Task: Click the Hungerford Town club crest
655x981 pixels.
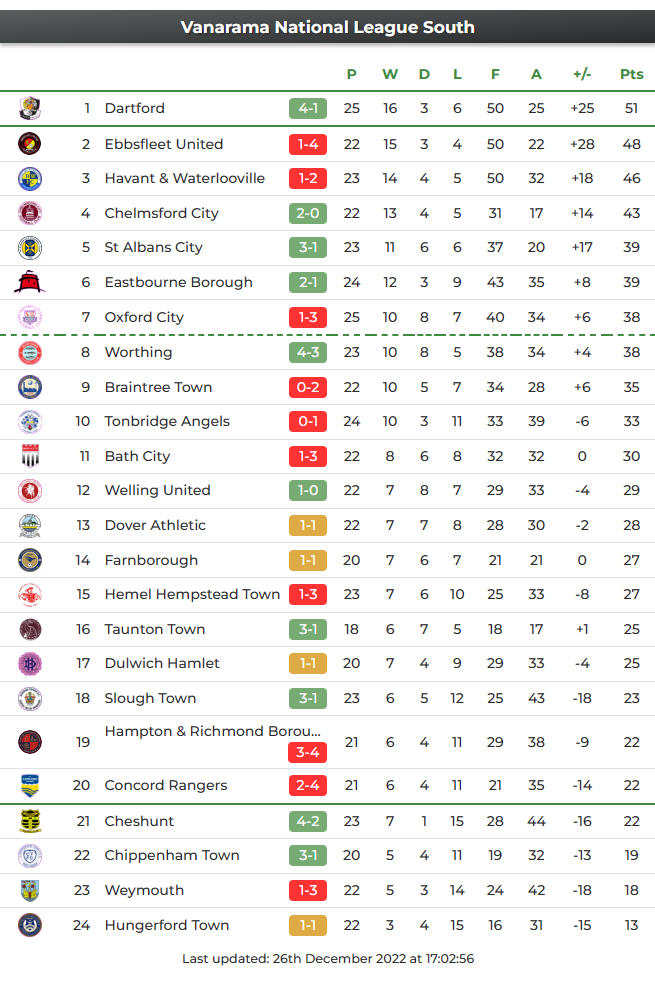Action: coord(30,925)
